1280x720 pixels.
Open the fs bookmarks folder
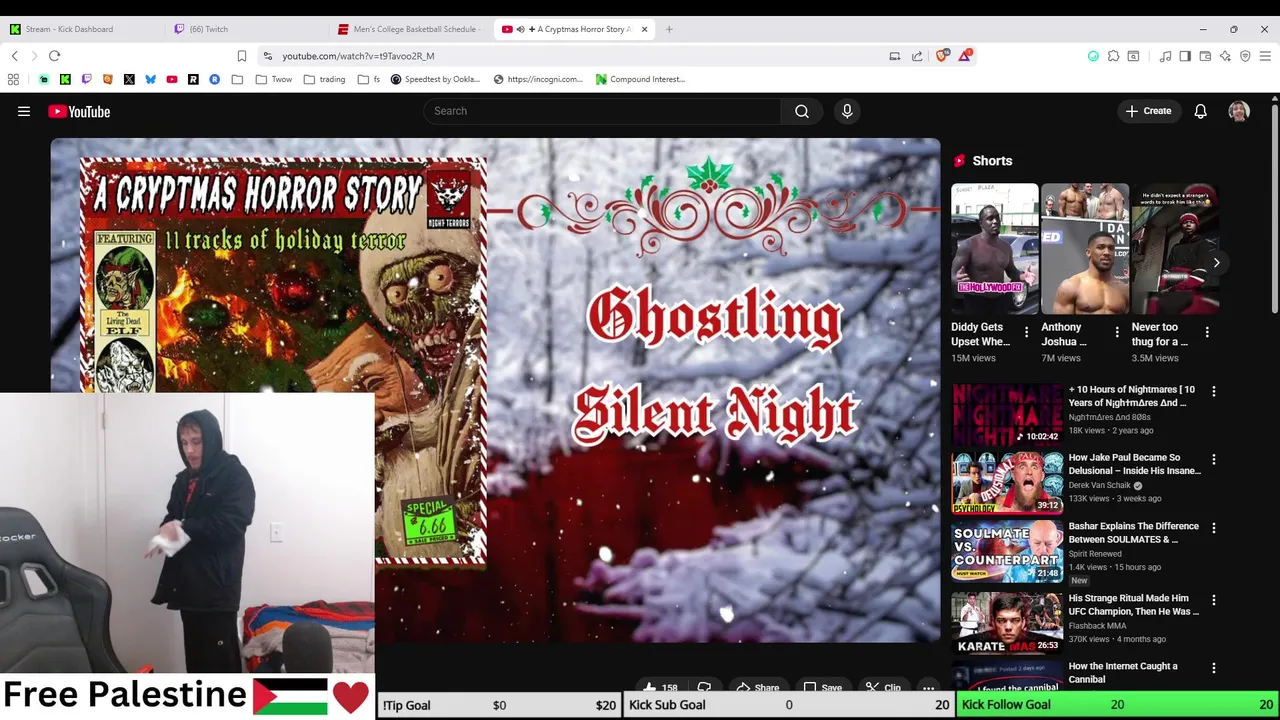368,79
